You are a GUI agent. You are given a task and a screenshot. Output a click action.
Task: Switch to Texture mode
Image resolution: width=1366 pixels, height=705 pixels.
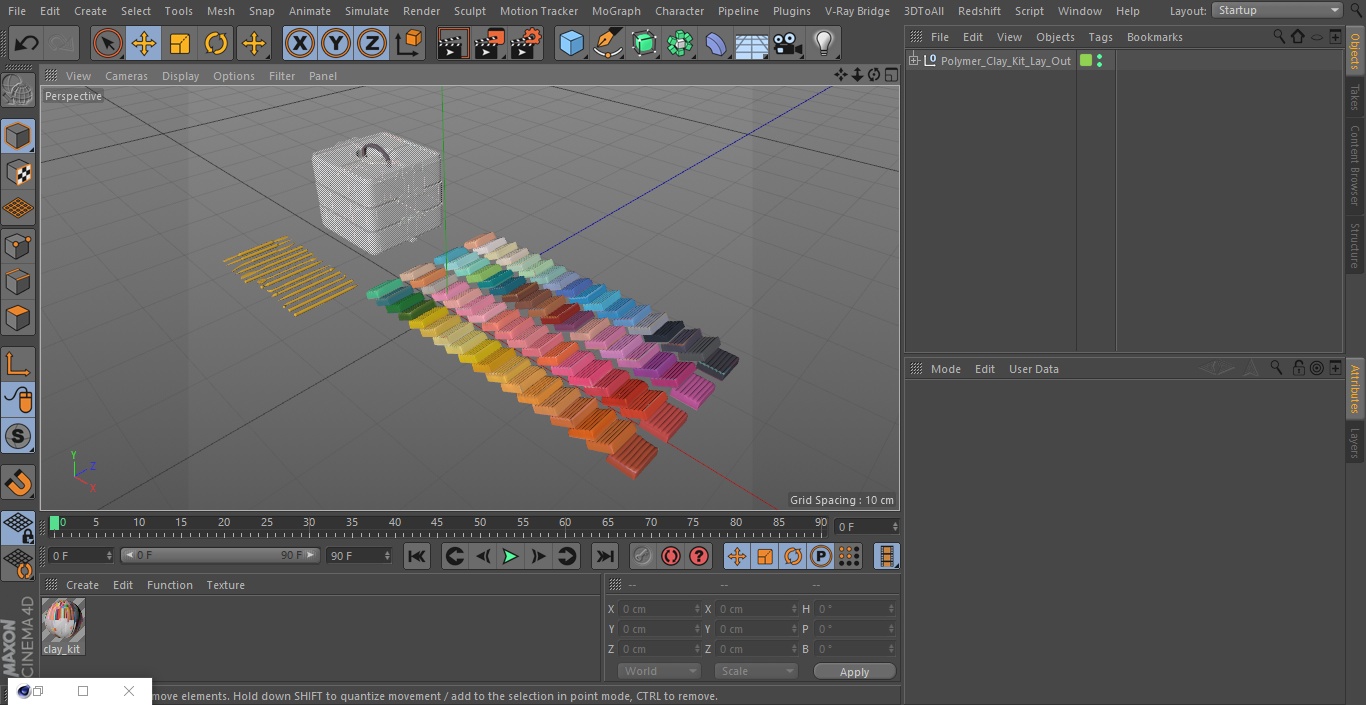pyautogui.click(x=18, y=172)
